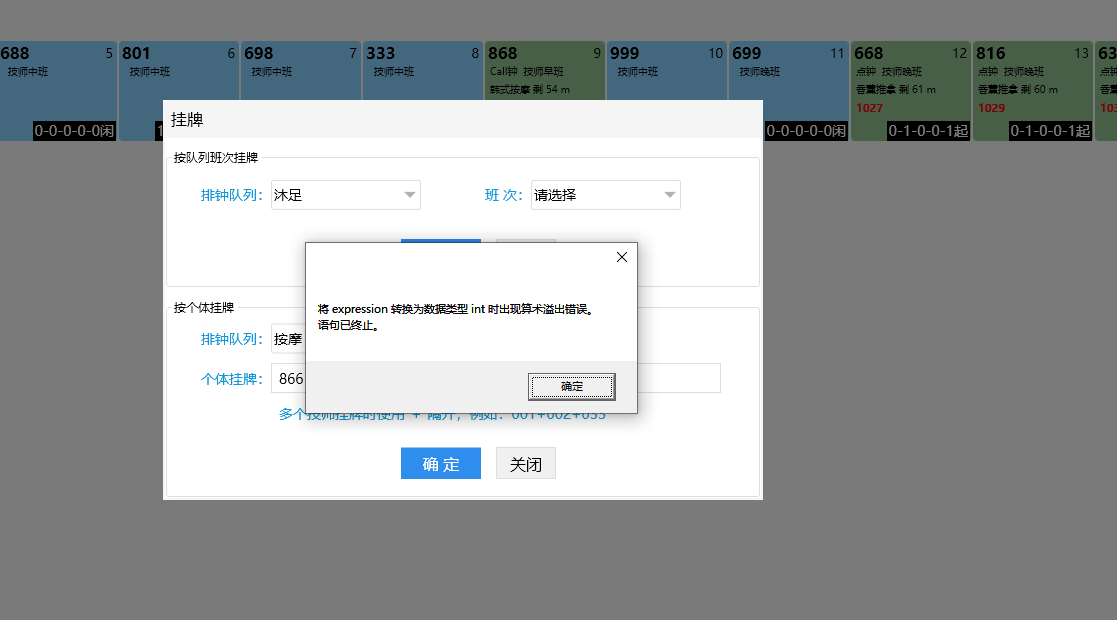Viewport: 1117px width, 620px height.
Task: Open the 排钟队列 dropdown showing 按摩
Action: [x=288, y=339]
